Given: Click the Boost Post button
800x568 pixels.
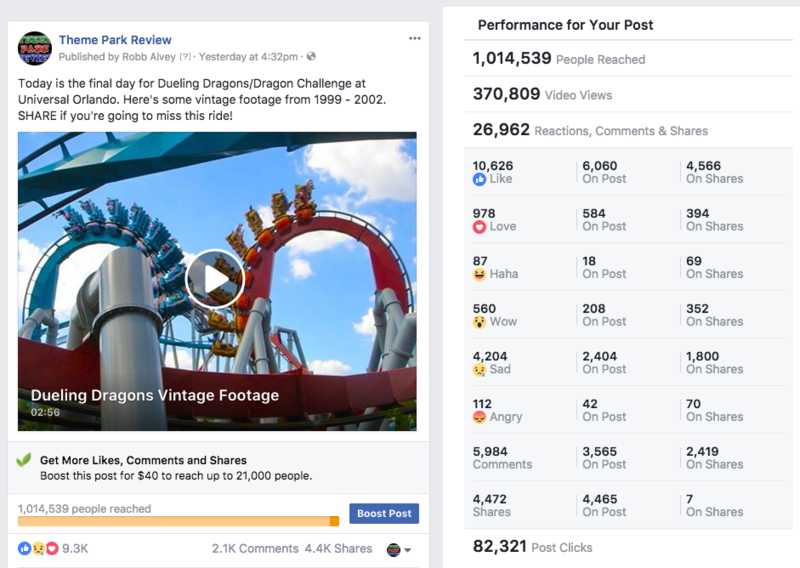Looking at the screenshot, I should tap(384, 513).
